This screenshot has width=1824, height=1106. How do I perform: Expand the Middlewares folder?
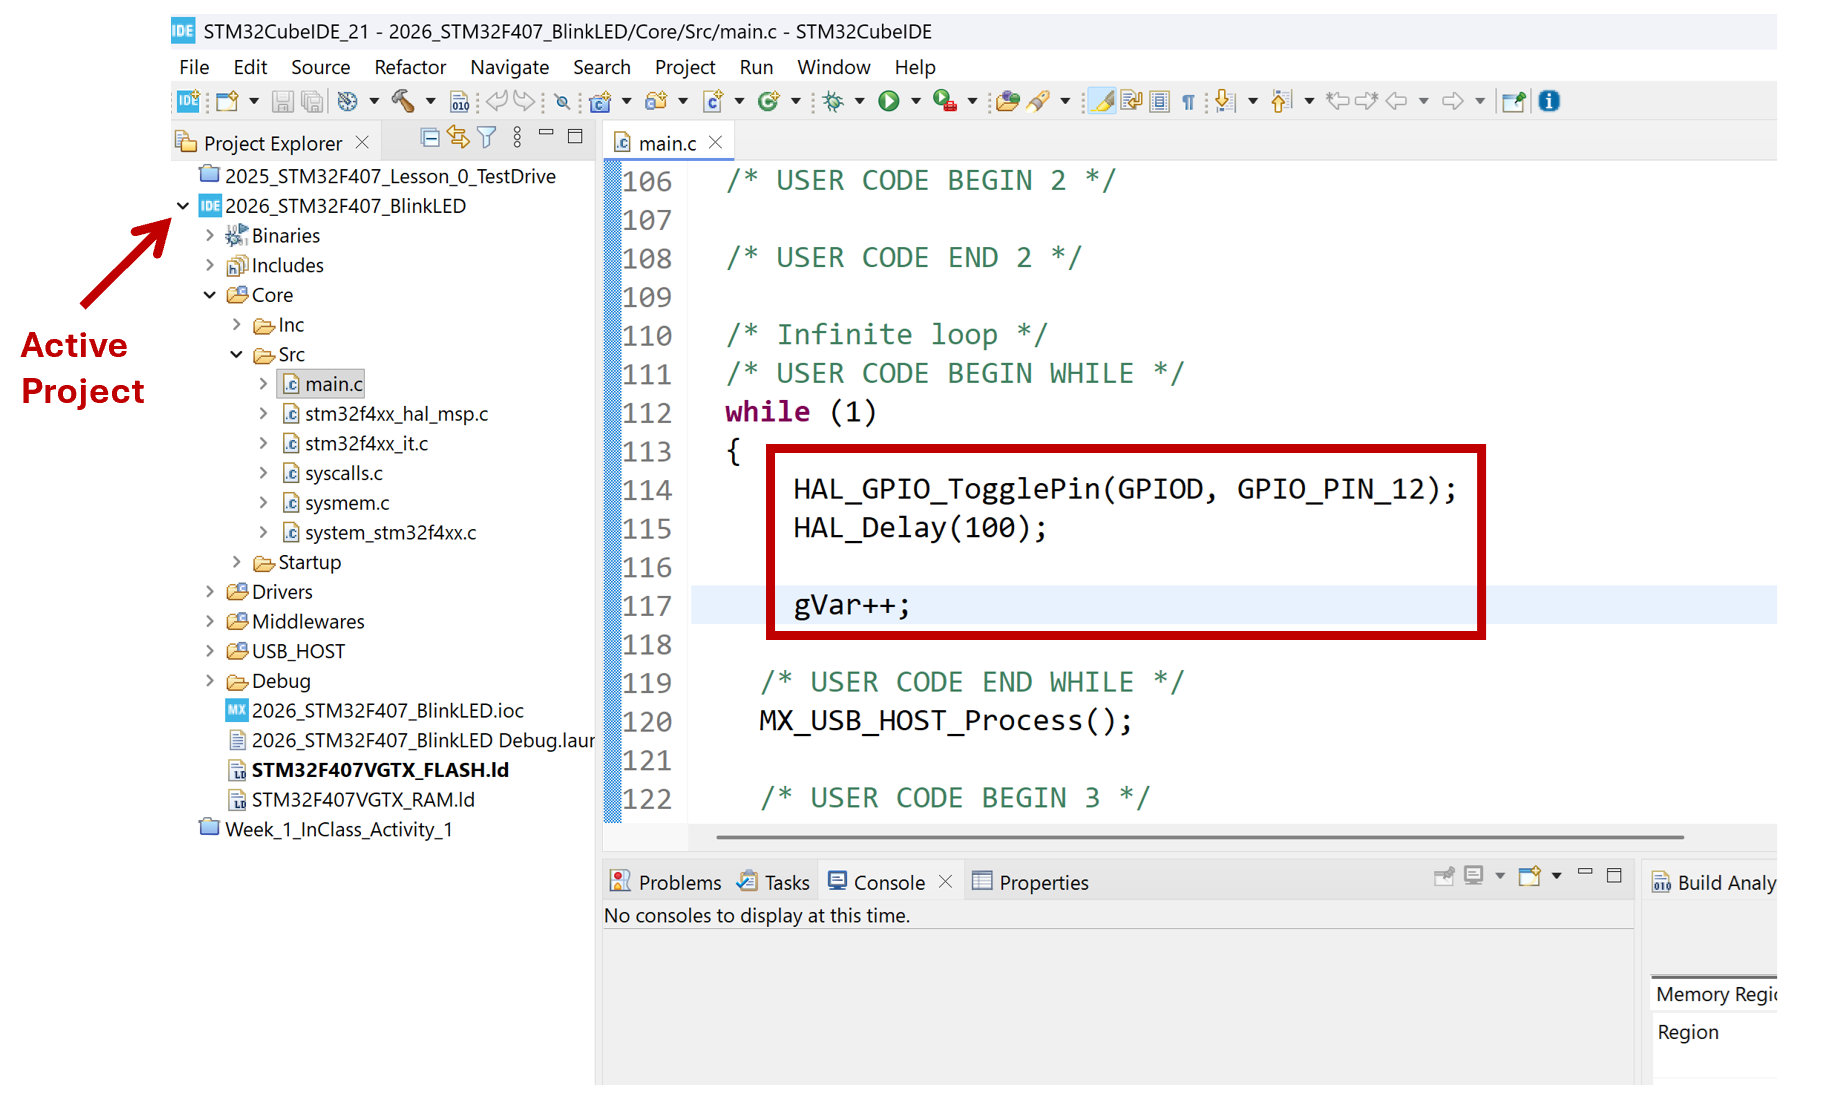209,621
